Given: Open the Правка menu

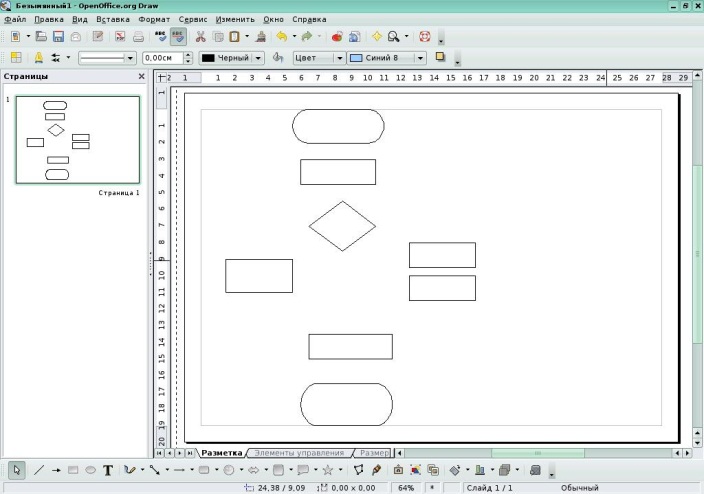Looking at the screenshot, I should (x=49, y=19).
